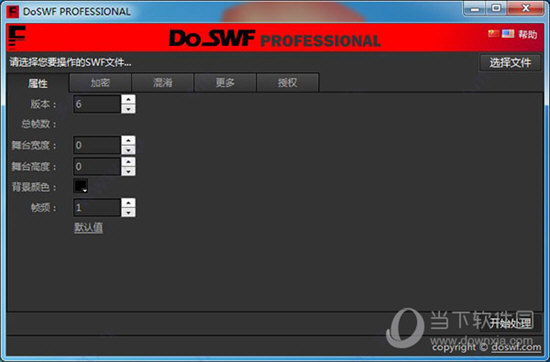Click the 开始处理 button
550x362 pixels.
511,323
